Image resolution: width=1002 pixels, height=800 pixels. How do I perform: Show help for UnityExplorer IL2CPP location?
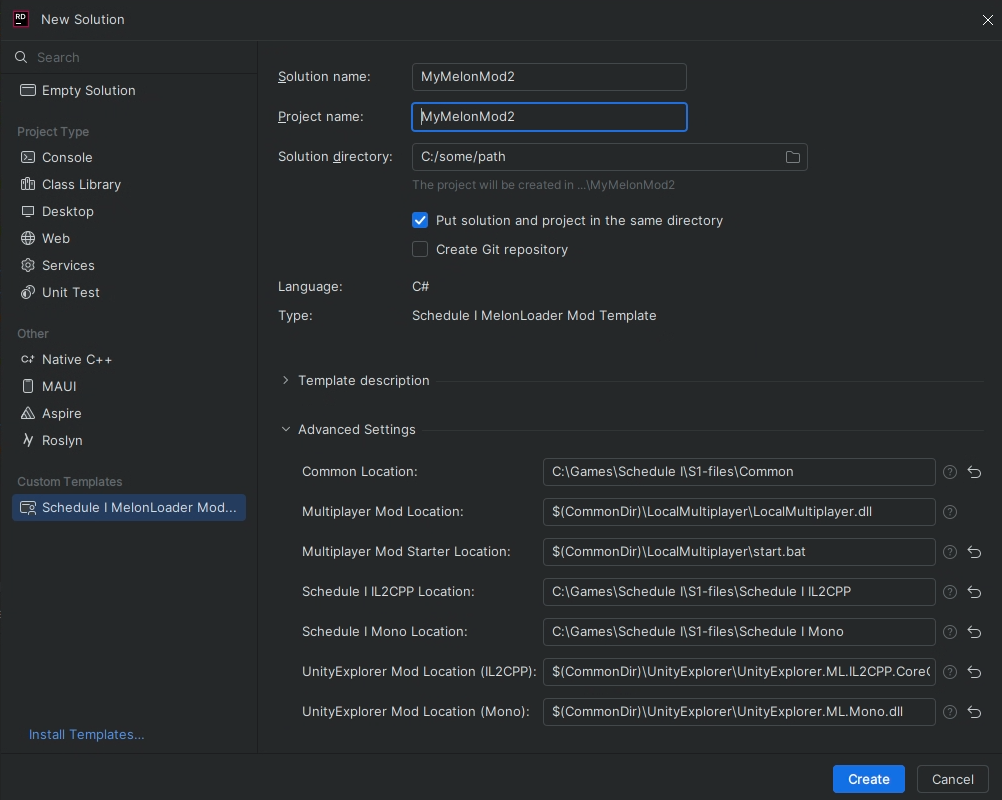[950, 672]
